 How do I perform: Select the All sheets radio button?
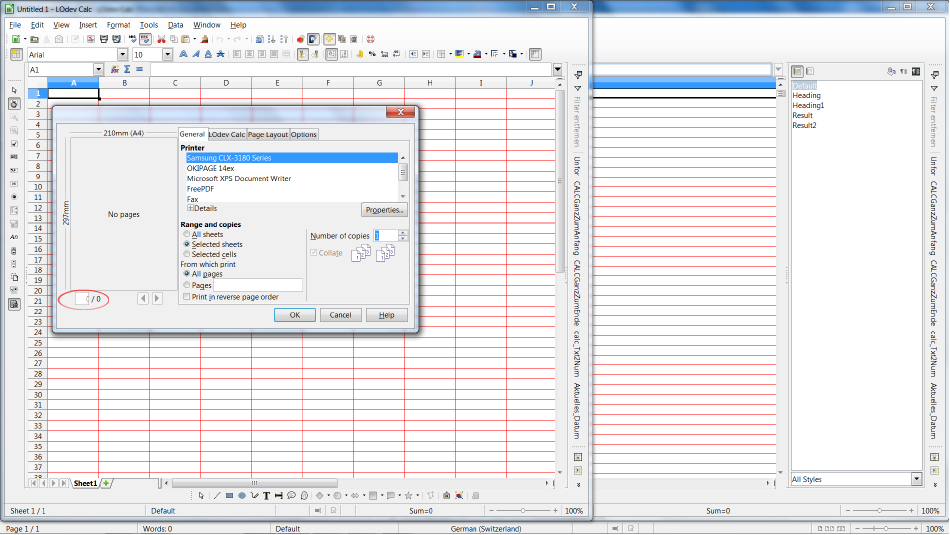point(186,235)
